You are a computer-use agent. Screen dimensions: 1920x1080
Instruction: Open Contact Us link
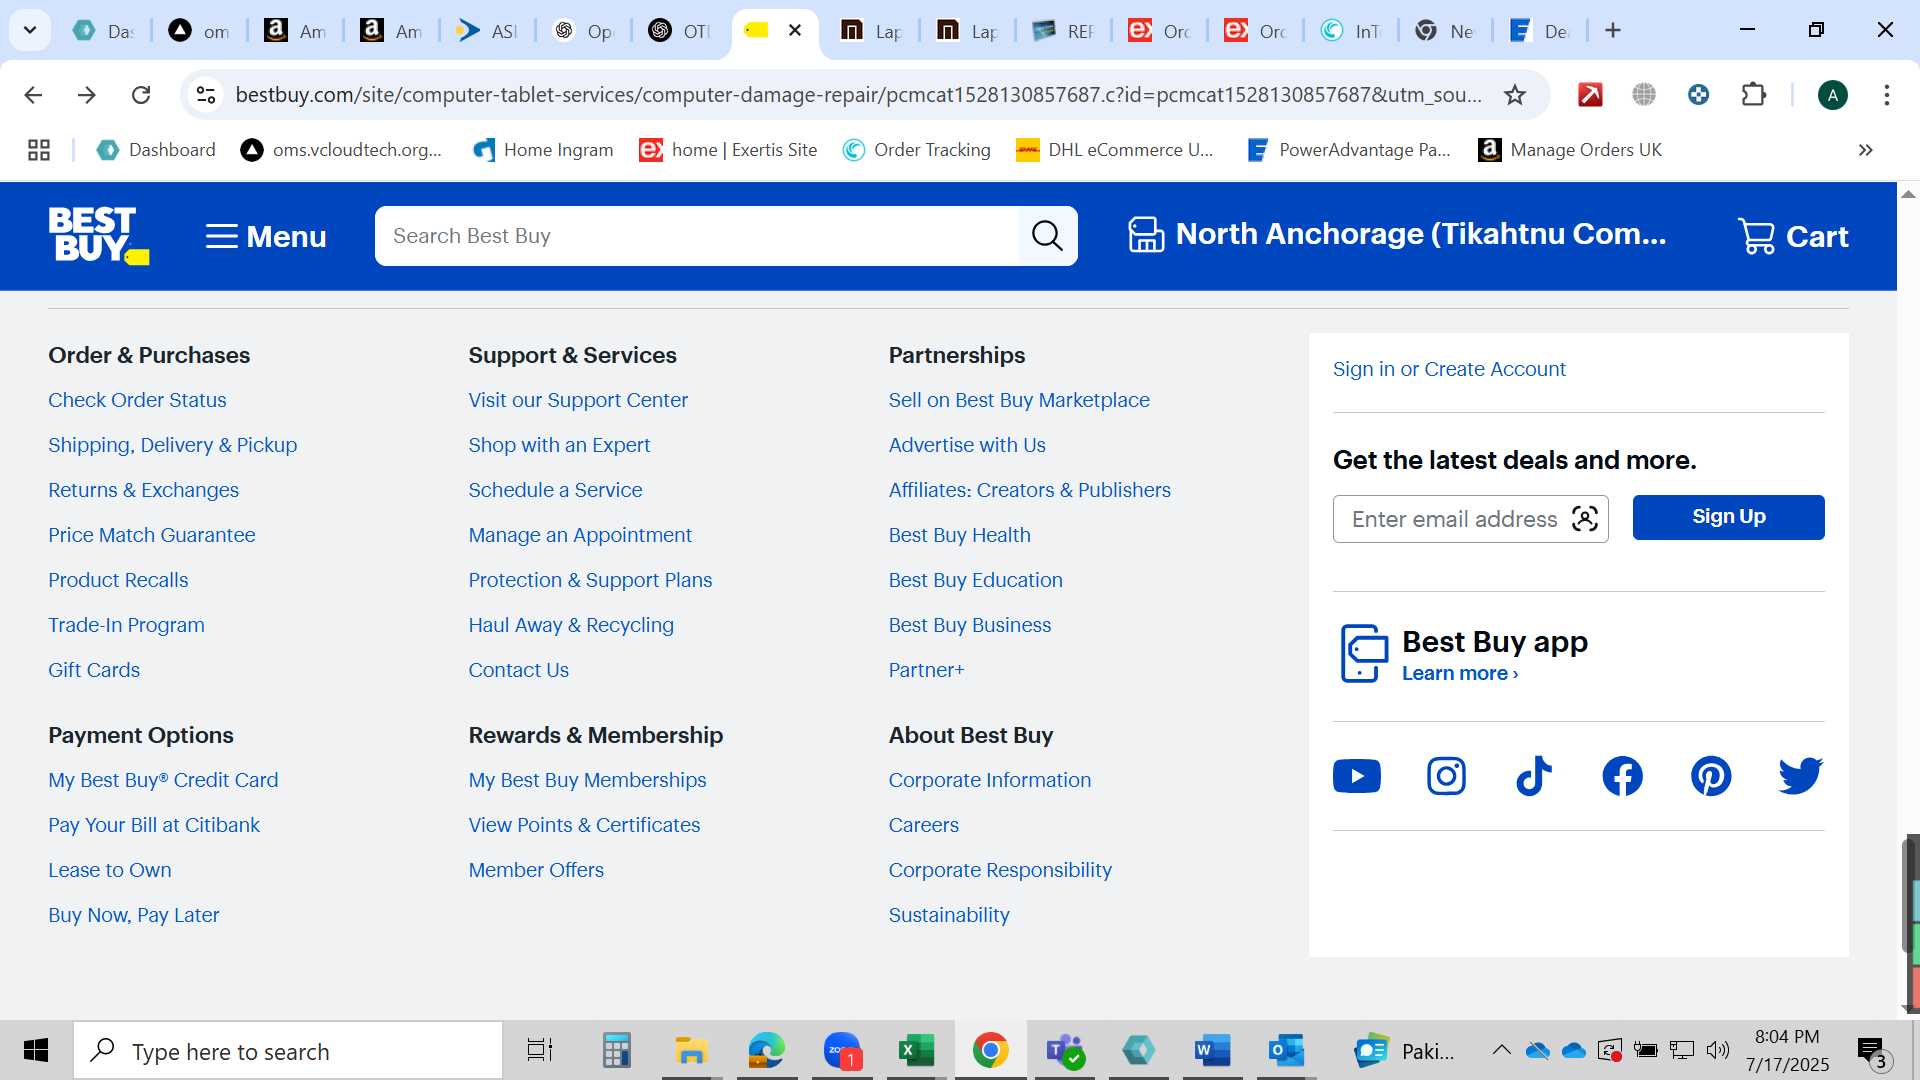click(518, 670)
